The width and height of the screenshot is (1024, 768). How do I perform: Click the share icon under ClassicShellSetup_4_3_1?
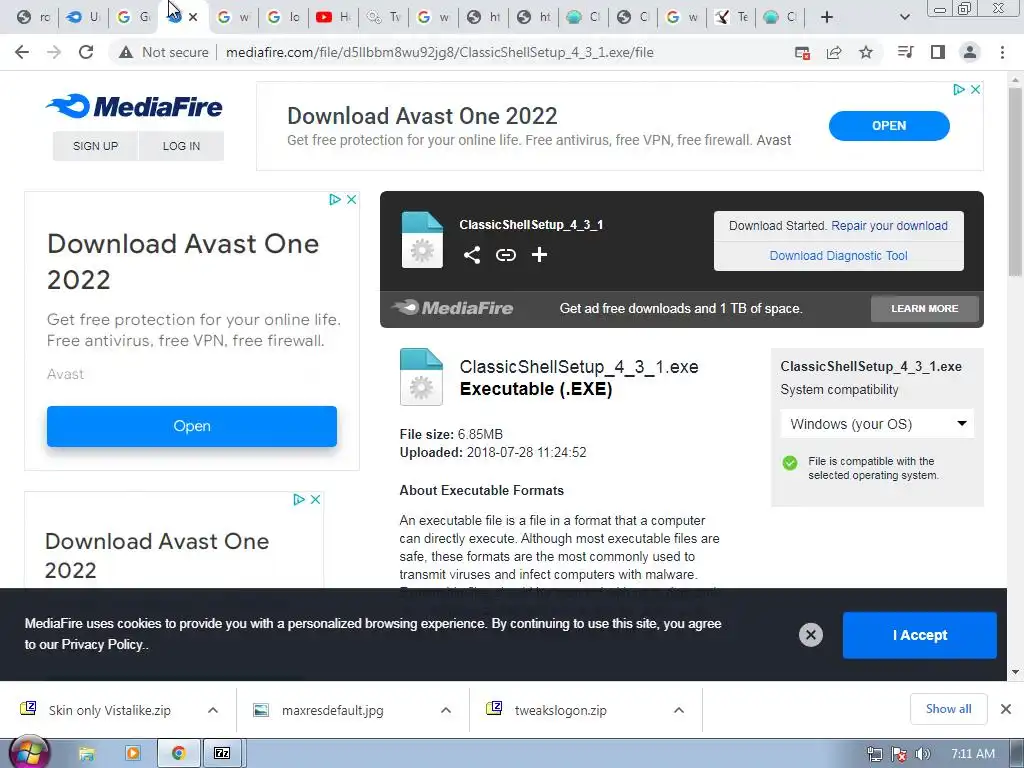click(472, 255)
